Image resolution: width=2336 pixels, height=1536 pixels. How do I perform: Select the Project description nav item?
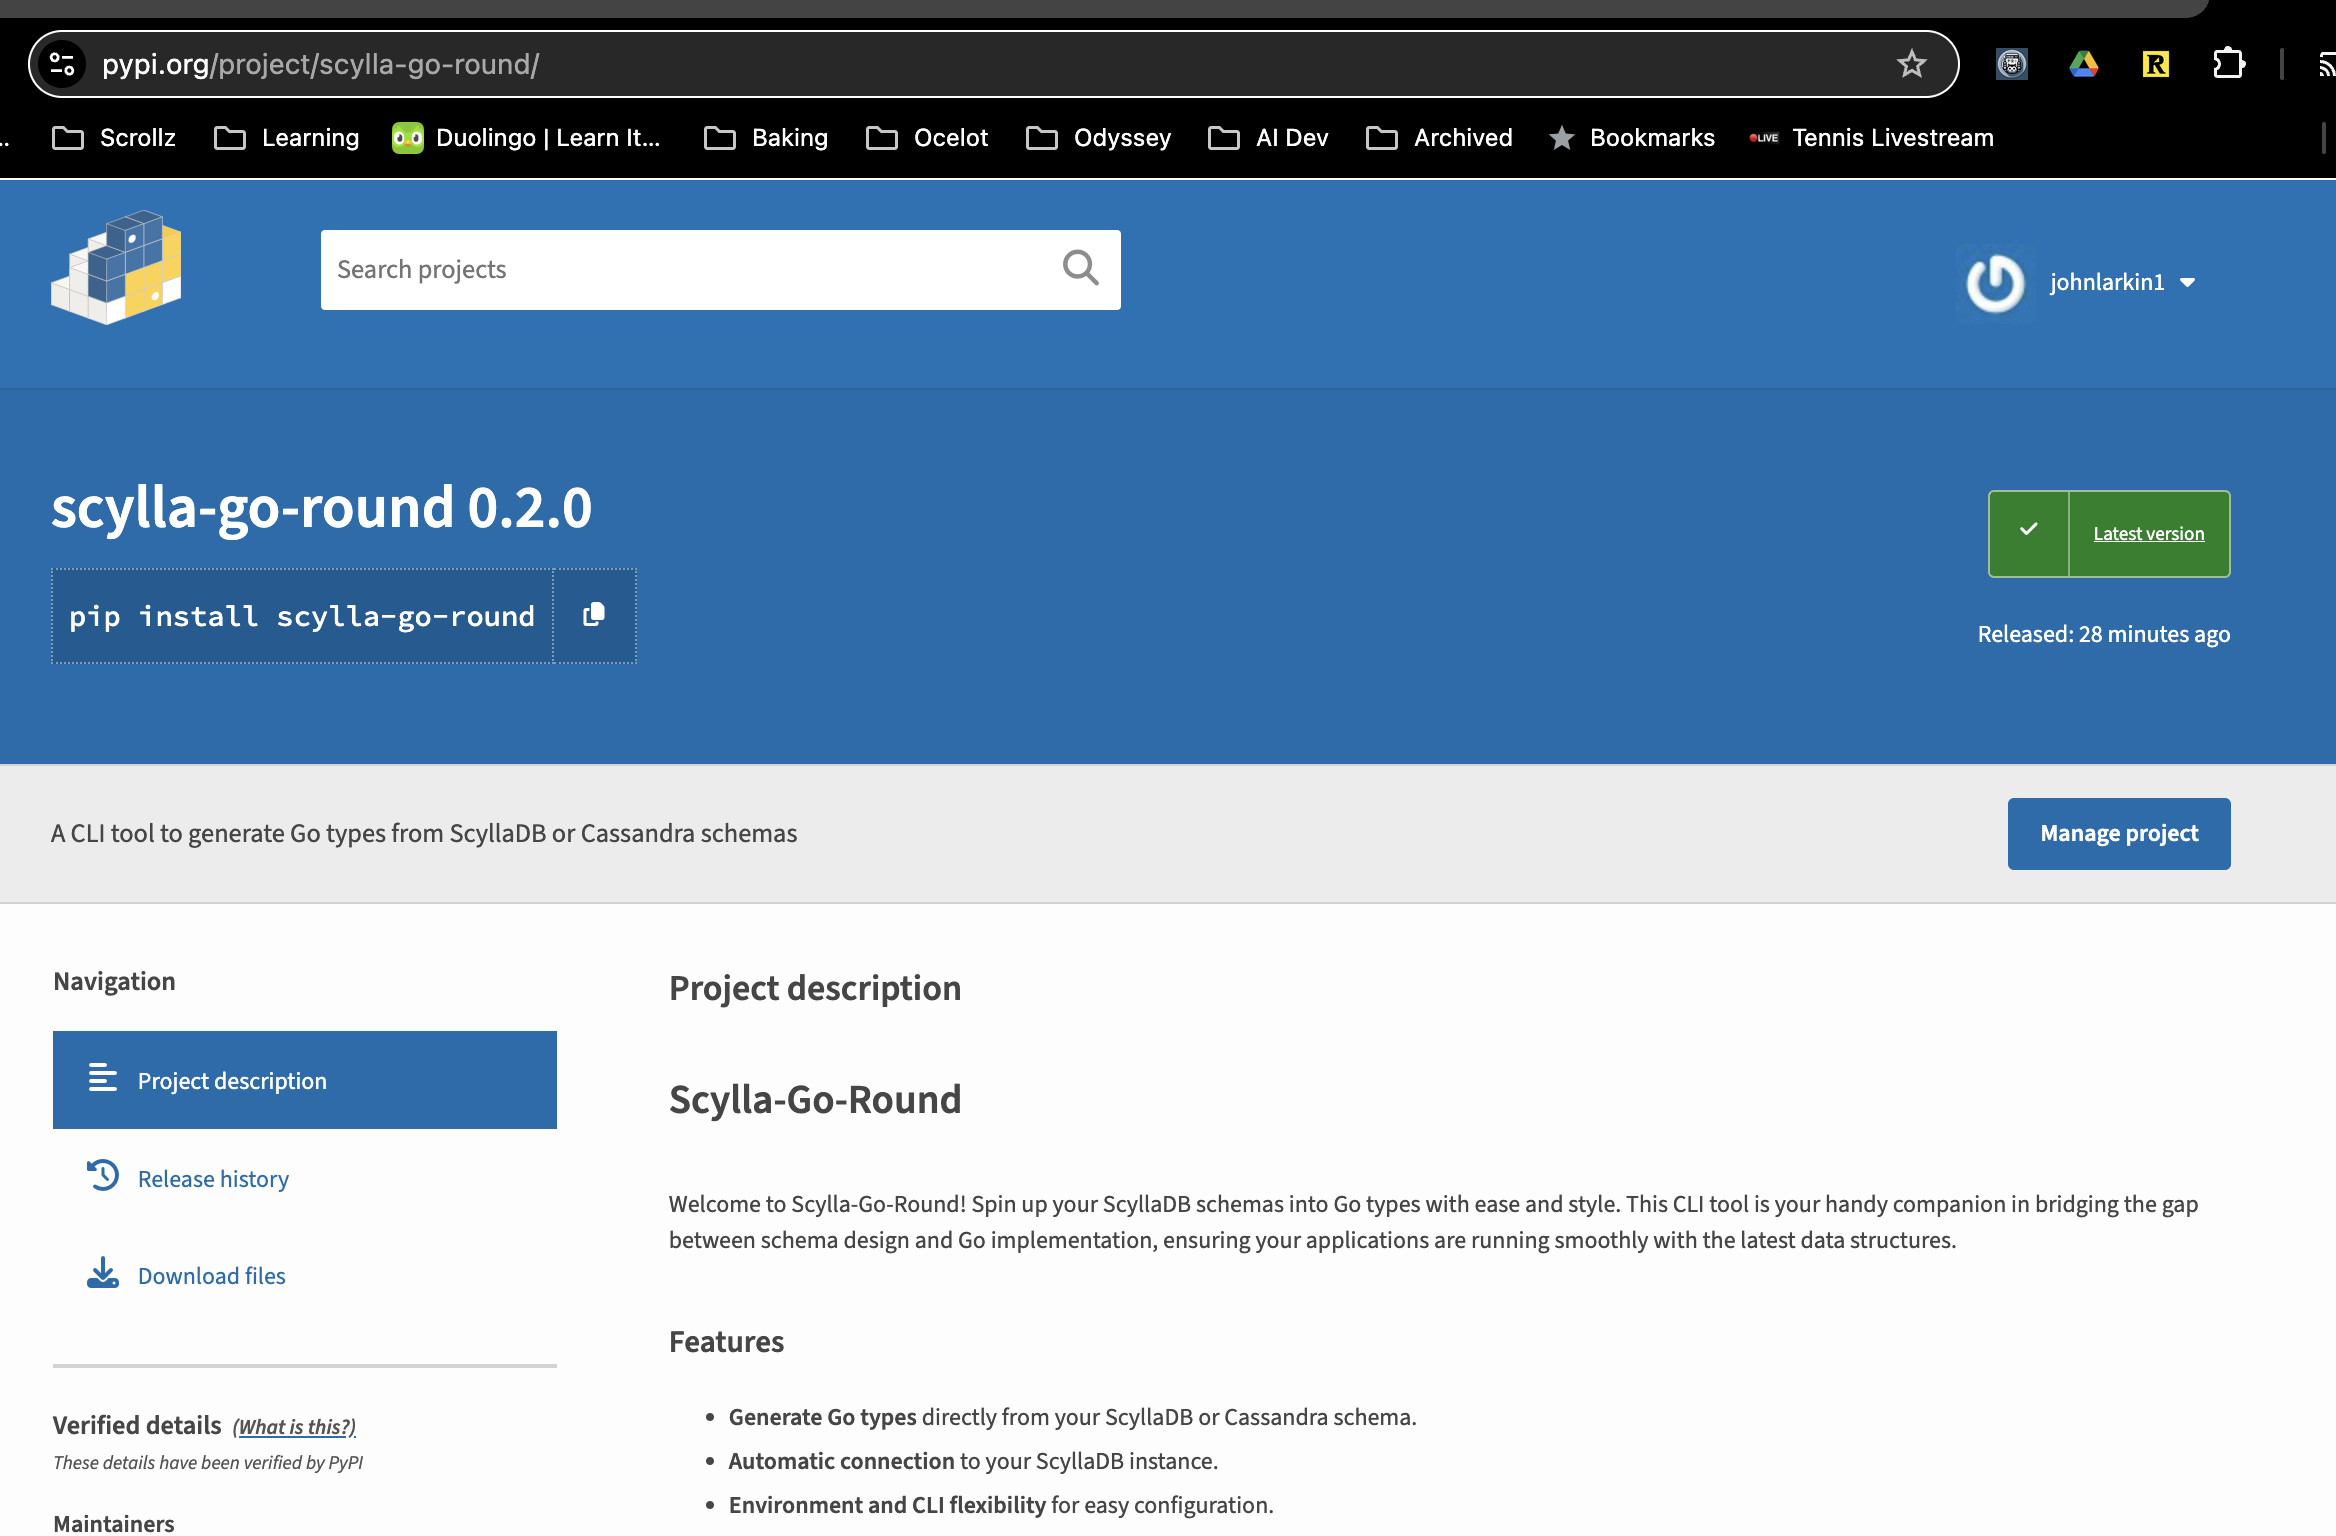tap(303, 1078)
